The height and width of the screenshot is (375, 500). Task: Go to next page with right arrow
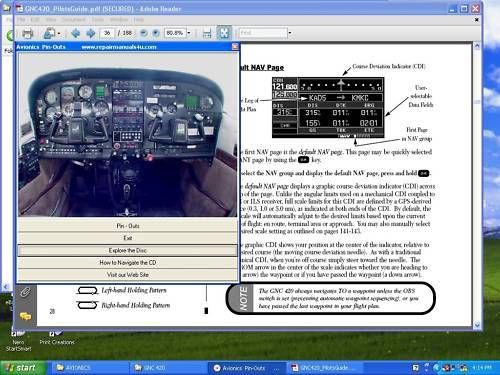click(x=91, y=33)
